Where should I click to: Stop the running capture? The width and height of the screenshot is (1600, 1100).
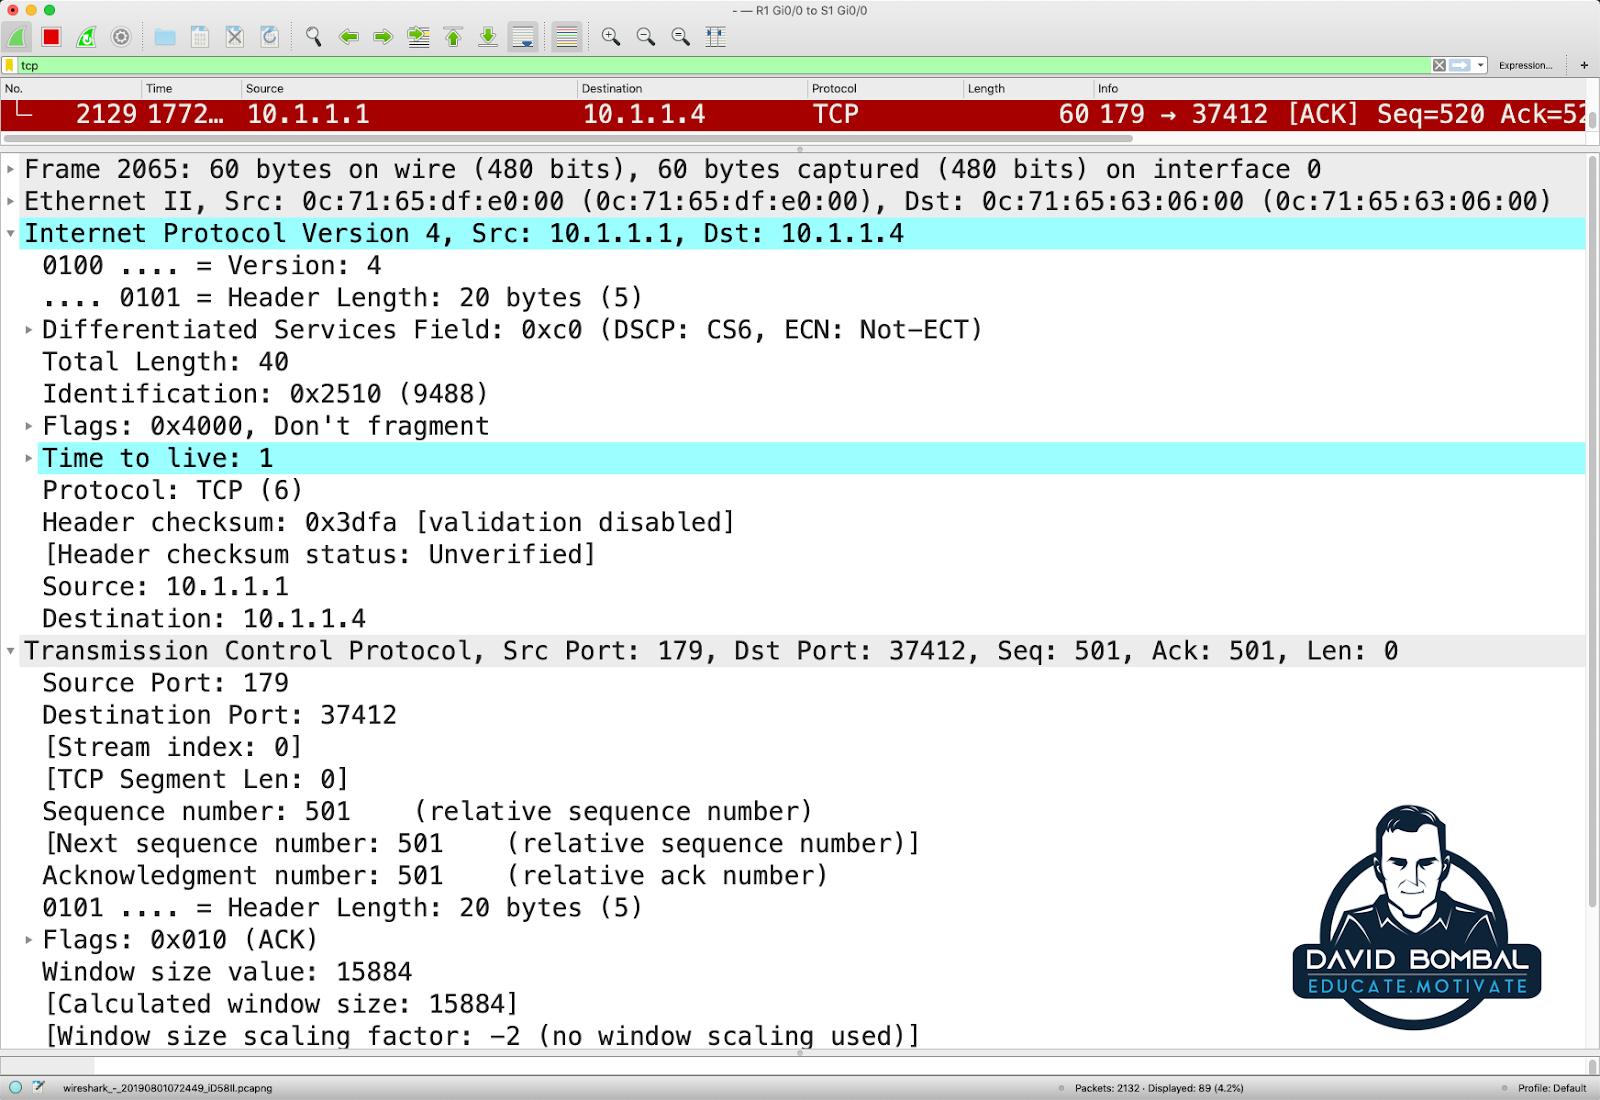(50, 37)
